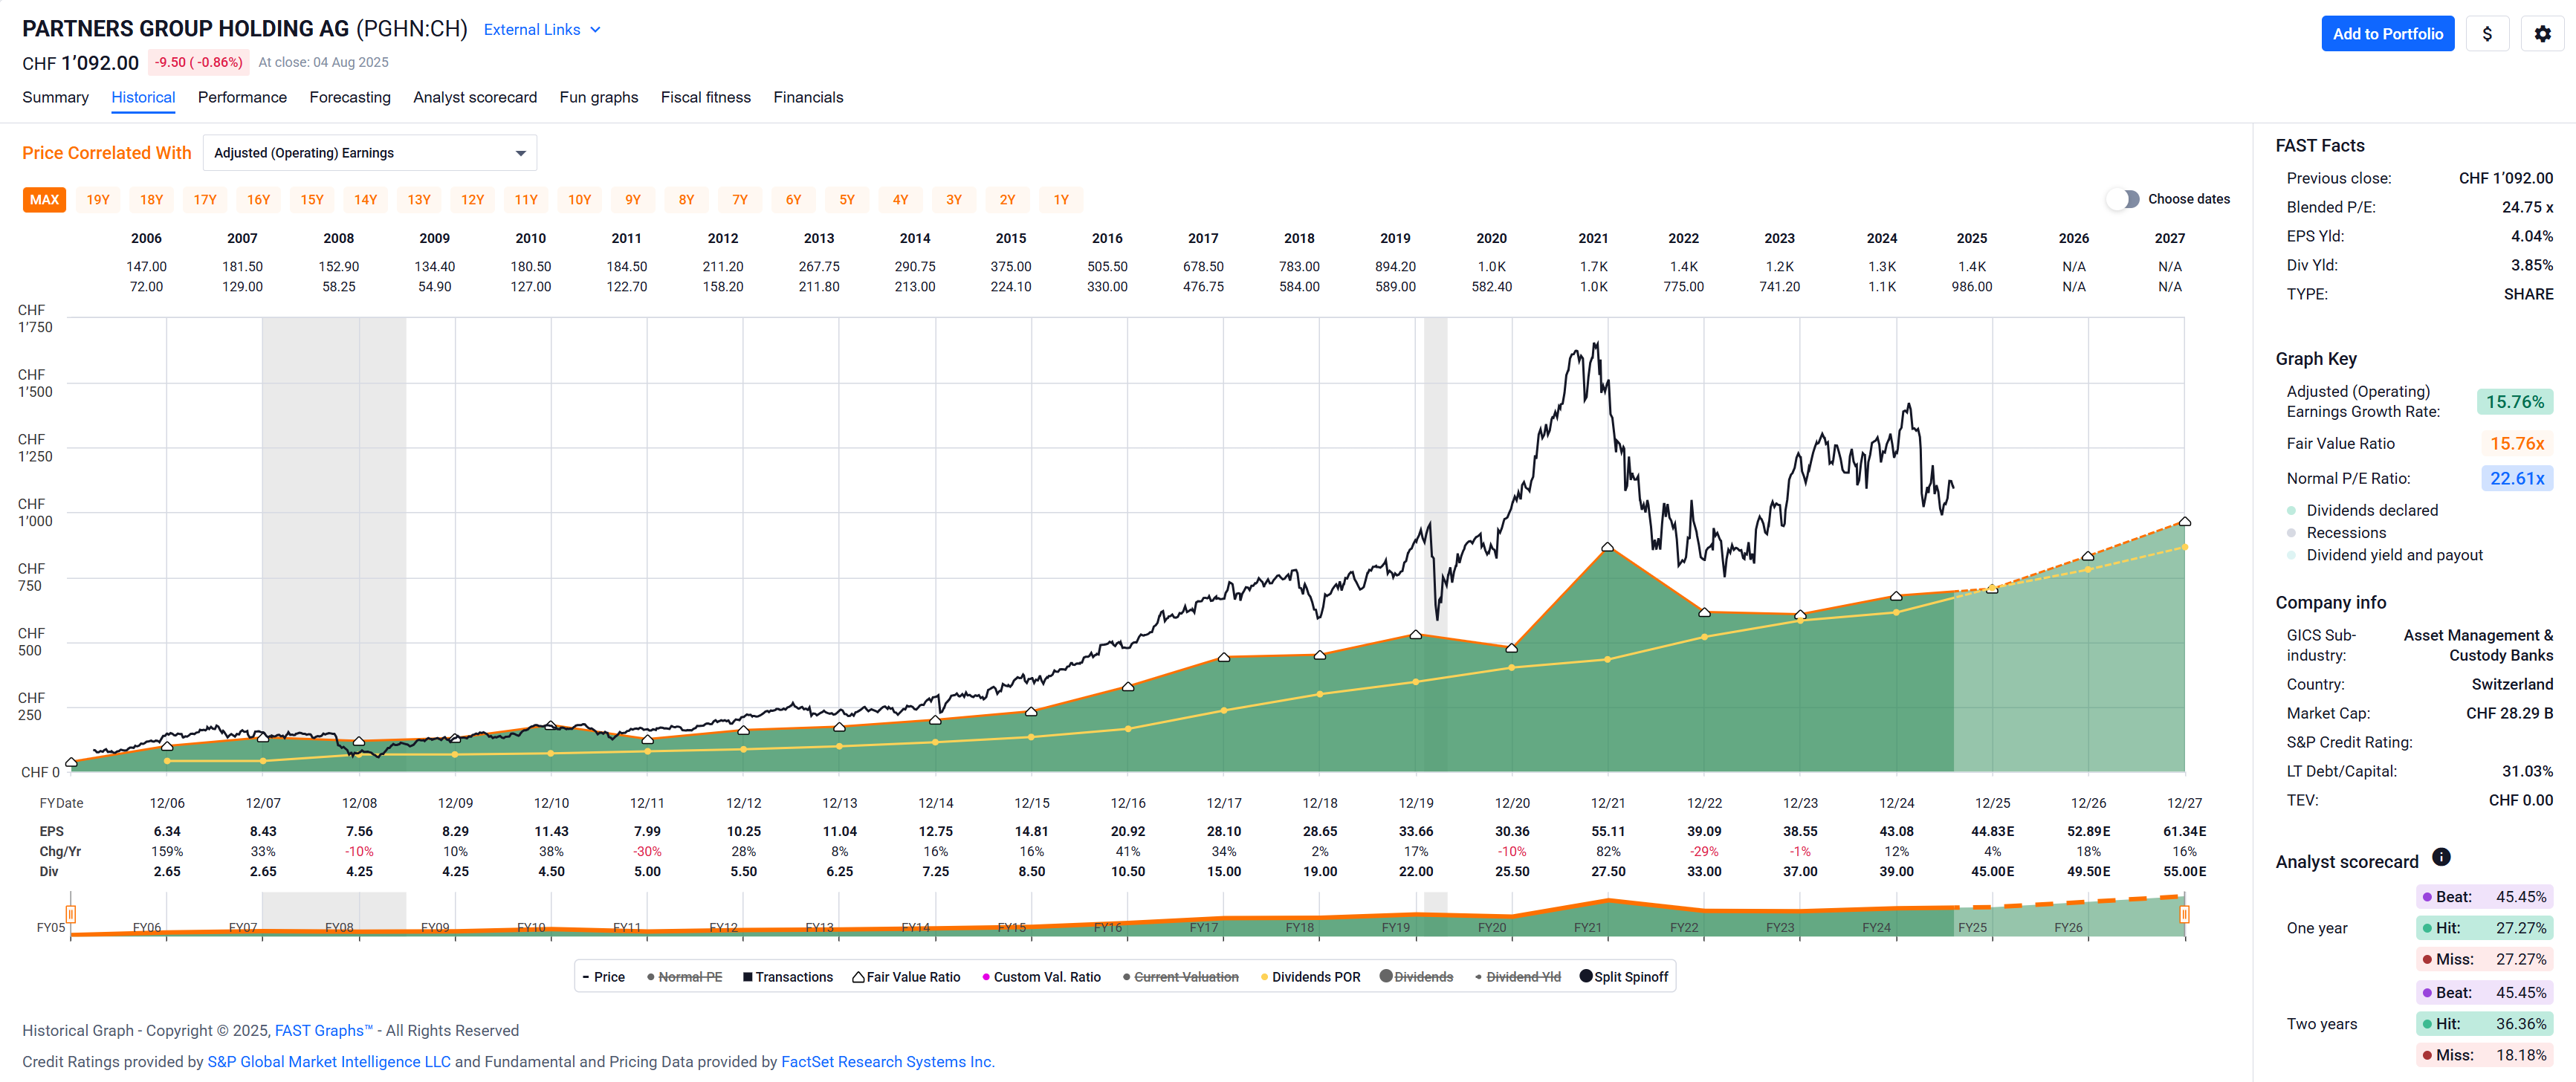The image size is (2576, 1082).
Task: Click the green Earnings Growth Rate 15.76% badge
Action: [2514, 402]
